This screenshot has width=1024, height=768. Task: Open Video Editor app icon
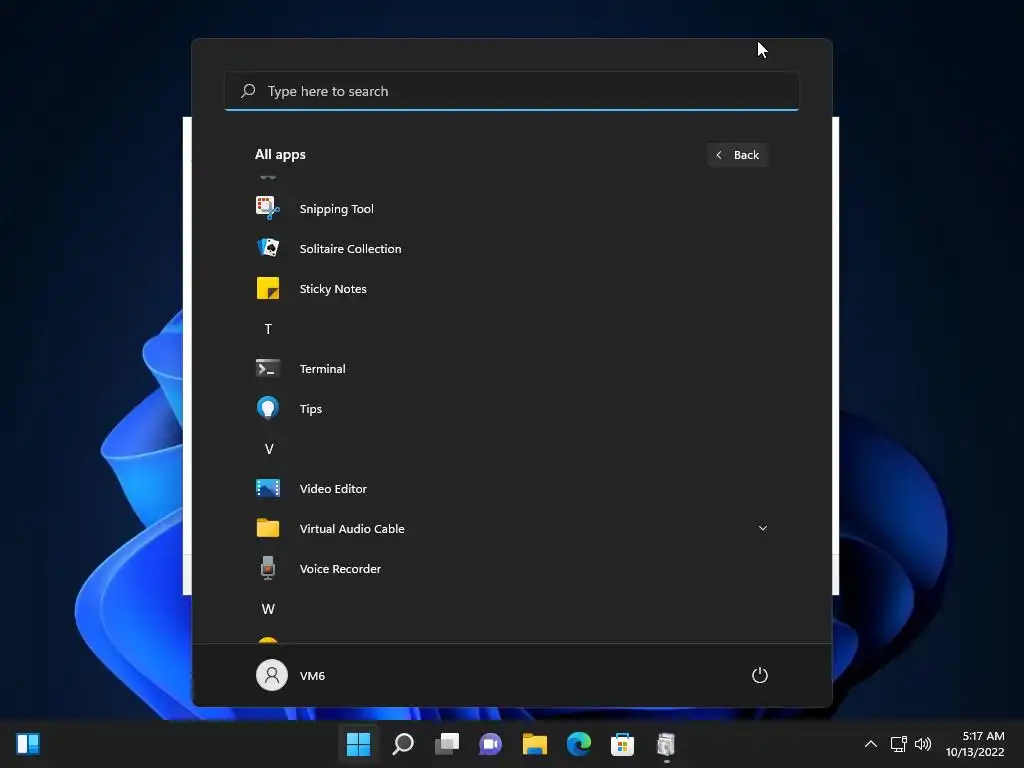coord(268,488)
